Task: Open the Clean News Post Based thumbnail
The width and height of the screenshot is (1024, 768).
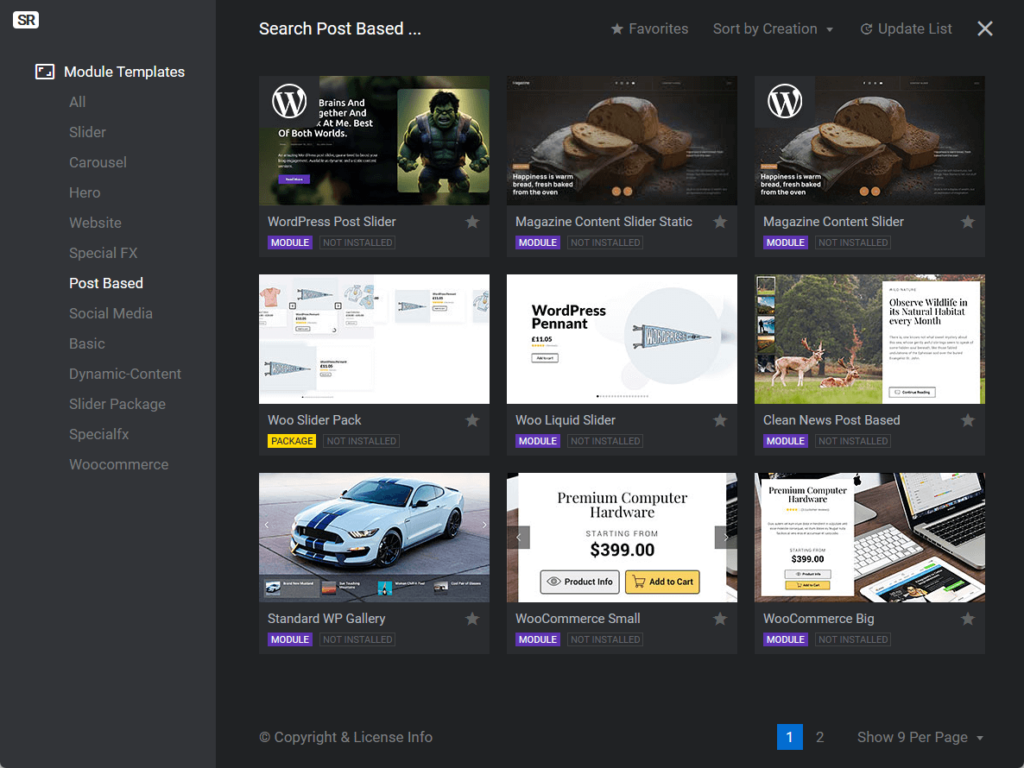Action: tap(869, 339)
